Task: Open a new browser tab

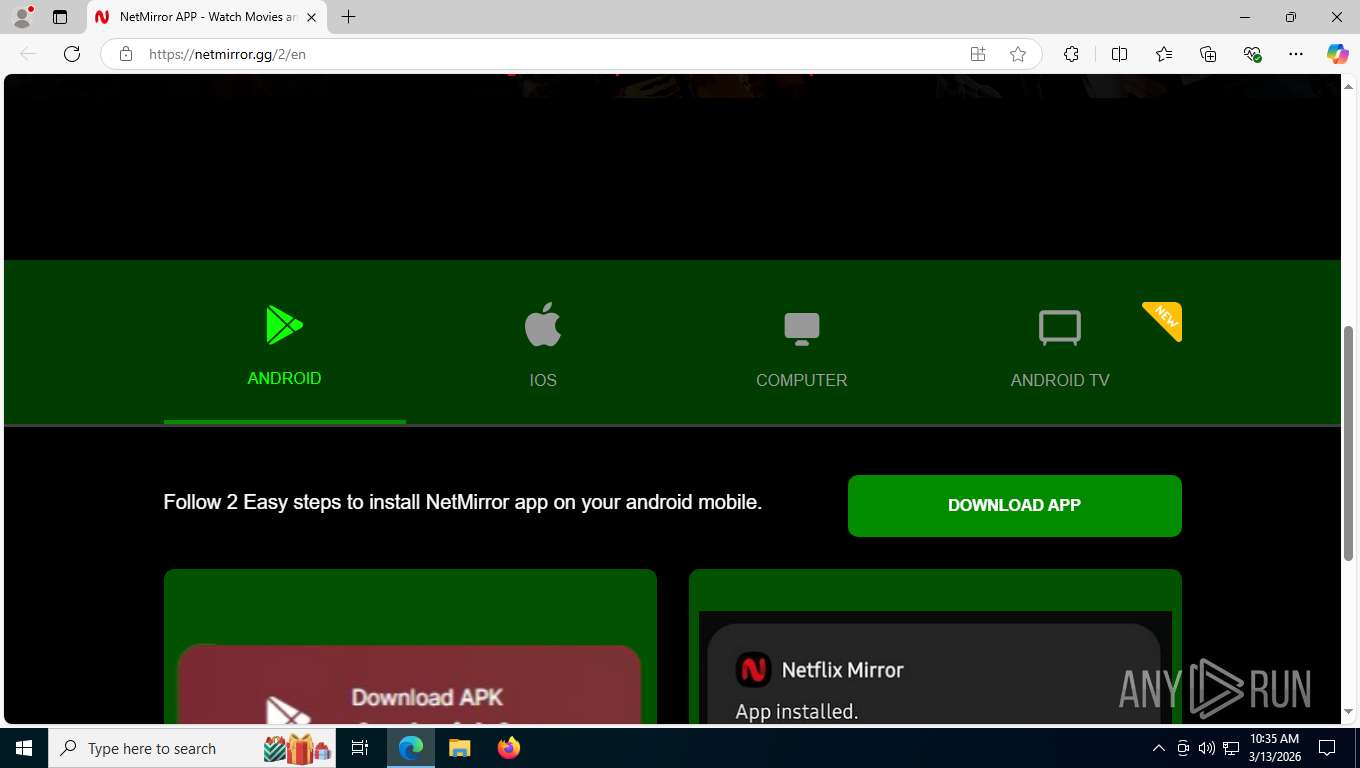Action: pos(348,17)
